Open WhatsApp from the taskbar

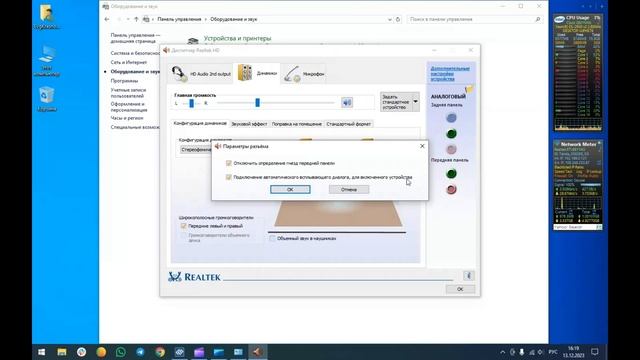pyautogui.click(x=120, y=352)
